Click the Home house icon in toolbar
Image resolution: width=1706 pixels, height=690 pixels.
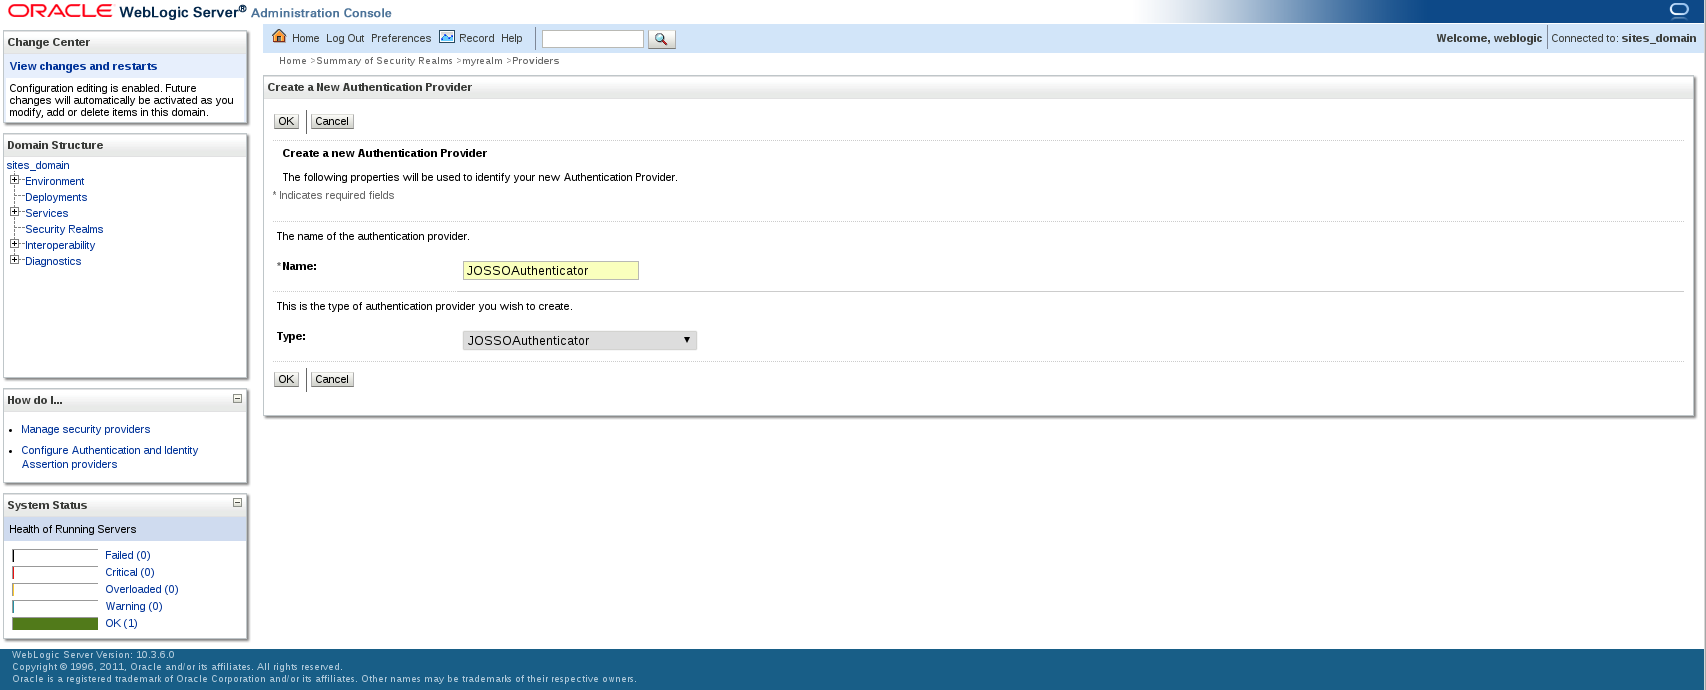click(x=279, y=37)
